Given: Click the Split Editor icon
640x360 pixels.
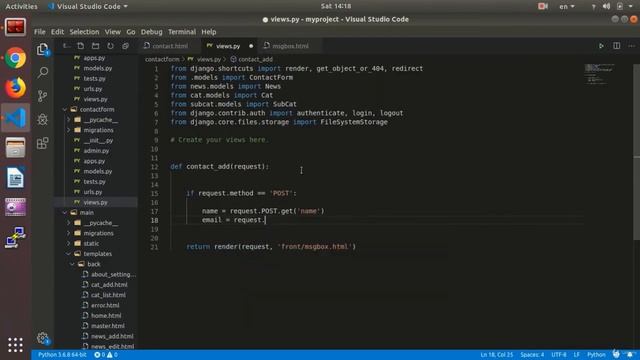Looking at the screenshot, I should pos(616,46).
